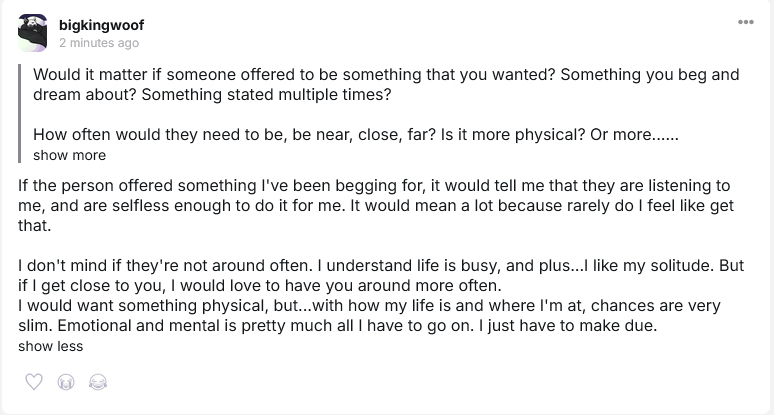The width and height of the screenshot is (774, 415).
Task: React with the laughing tears emoji
Action: tap(97, 382)
